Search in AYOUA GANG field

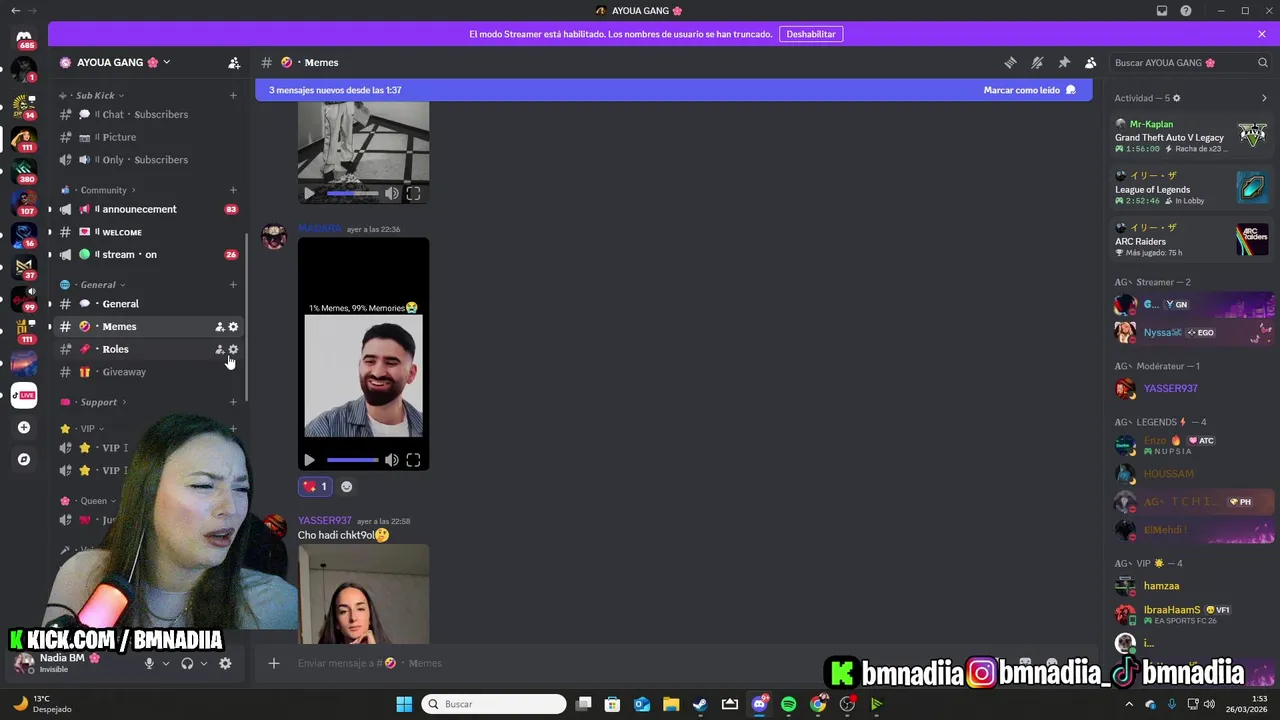pyautogui.click(x=1192, y=62)
